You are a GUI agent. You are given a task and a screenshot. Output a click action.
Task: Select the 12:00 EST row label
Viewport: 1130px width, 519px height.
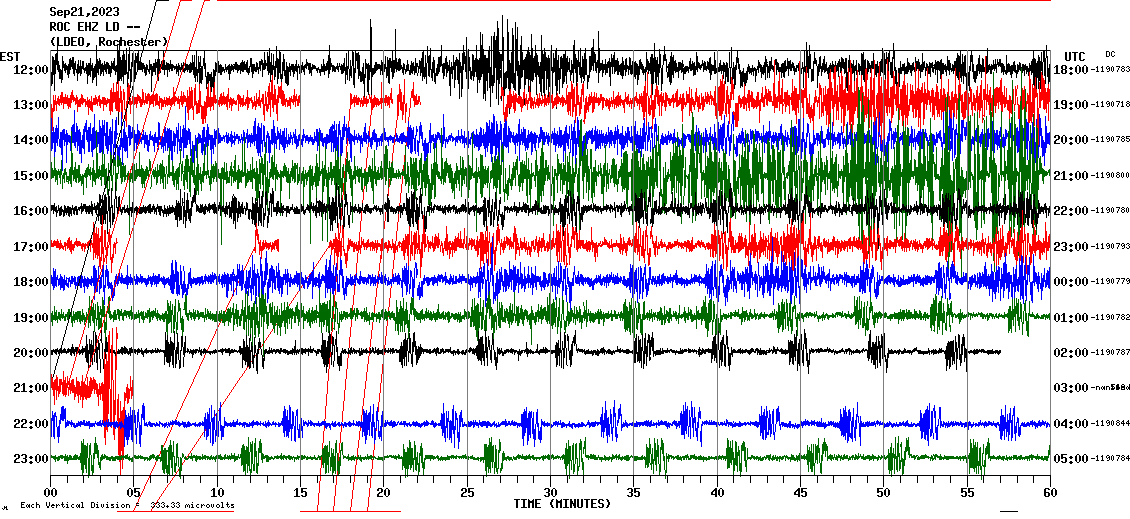[x=31, y=70]
